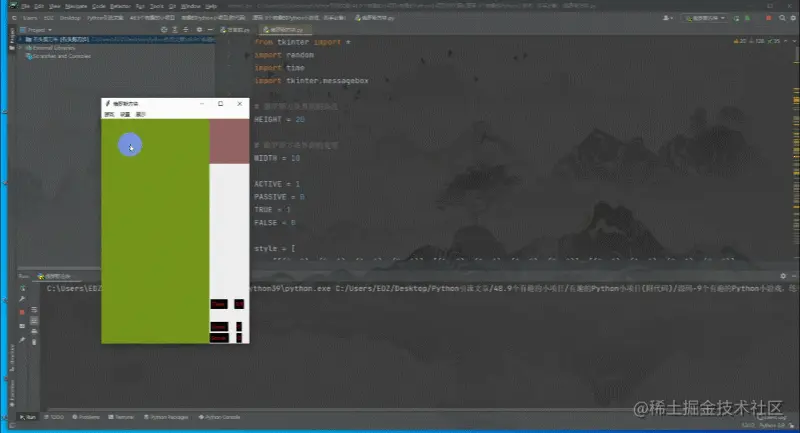Open Run panel settings gear
Image resolution: width=800 pixels, height=433 pixels.
coord(783,276)
